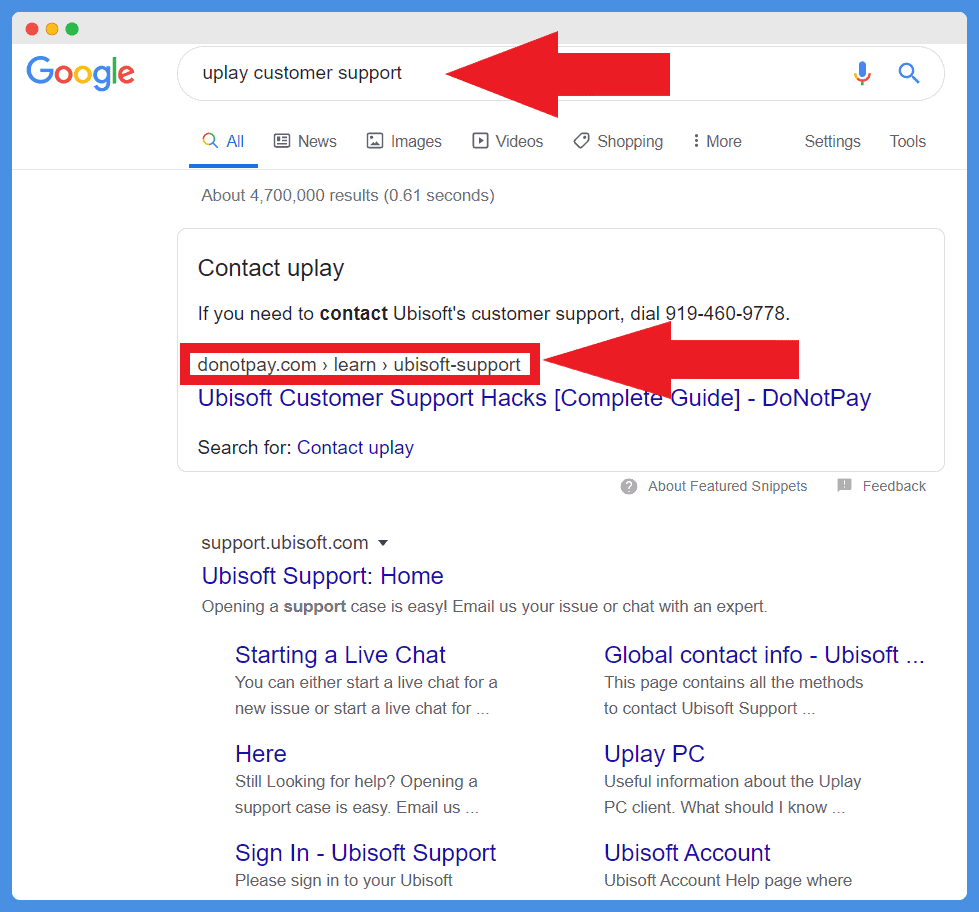The height and width of the screenshot is (912, 979).
Task: Click the red window close dot
Action: click(32, 29)
